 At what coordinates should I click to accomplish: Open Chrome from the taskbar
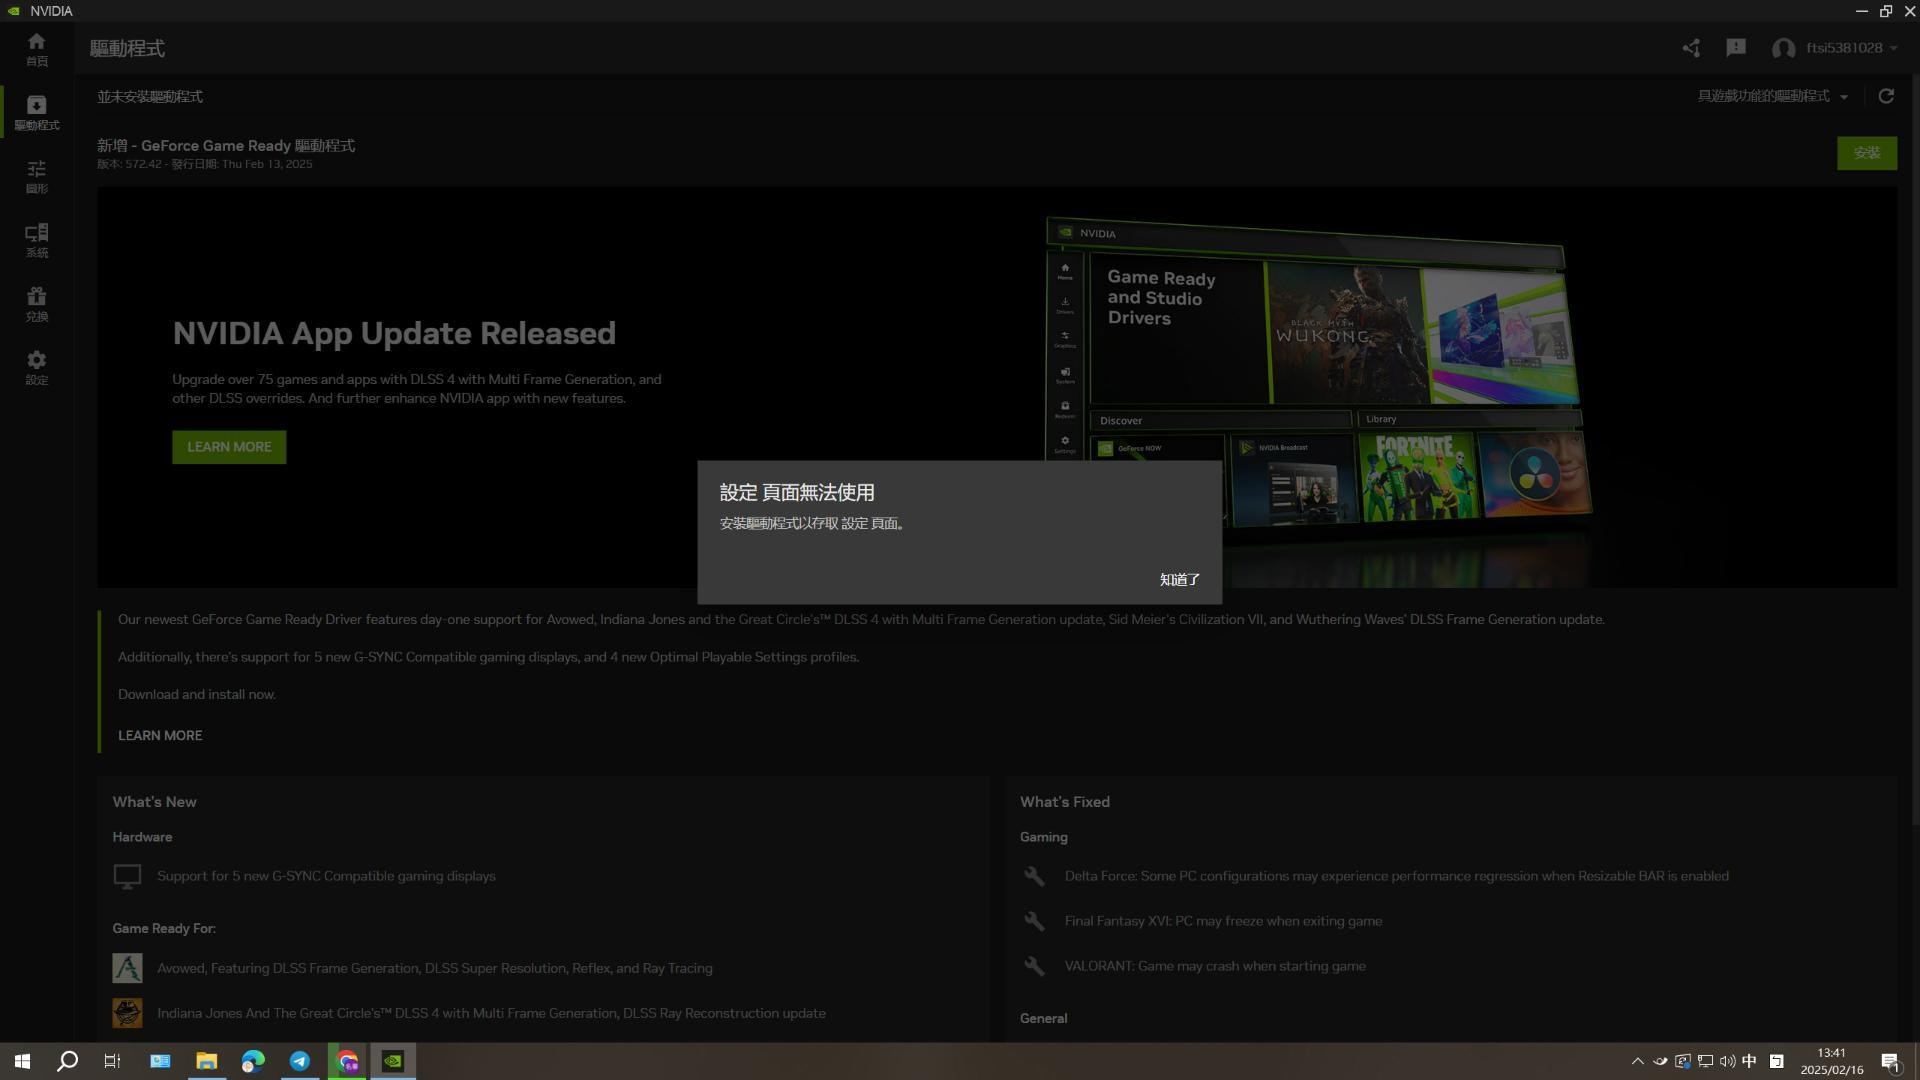coord(347,1062)
